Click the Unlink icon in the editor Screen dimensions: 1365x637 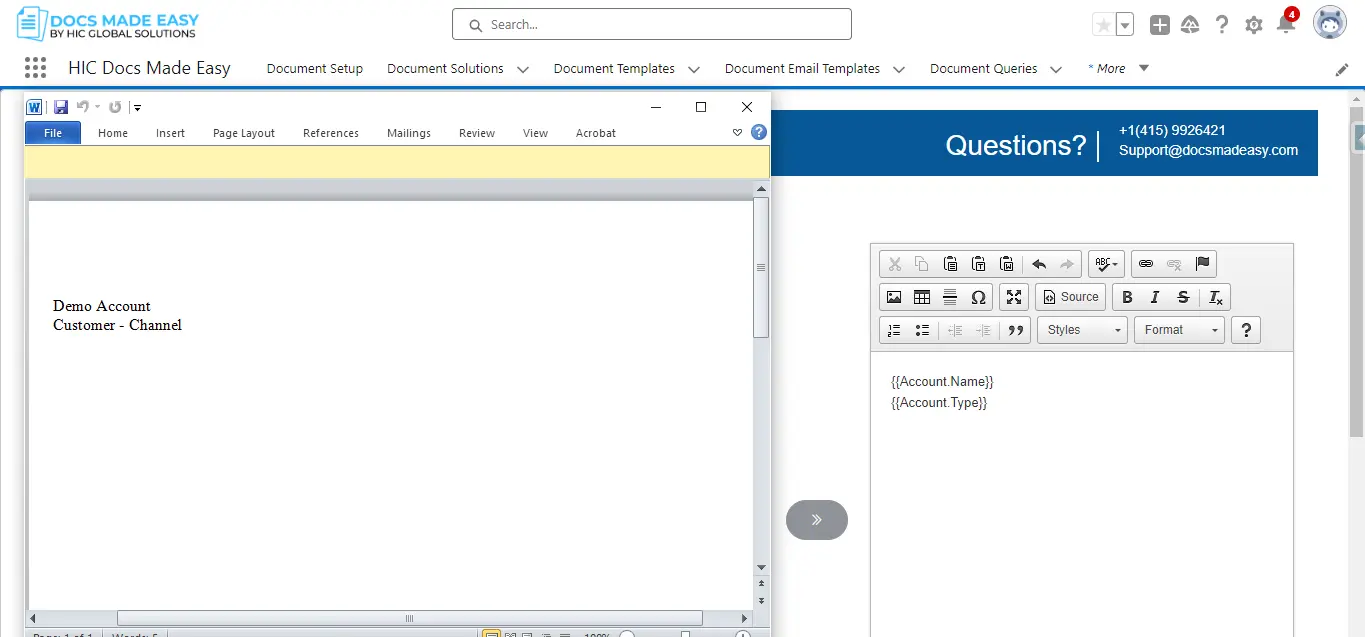pos(1174,264)
